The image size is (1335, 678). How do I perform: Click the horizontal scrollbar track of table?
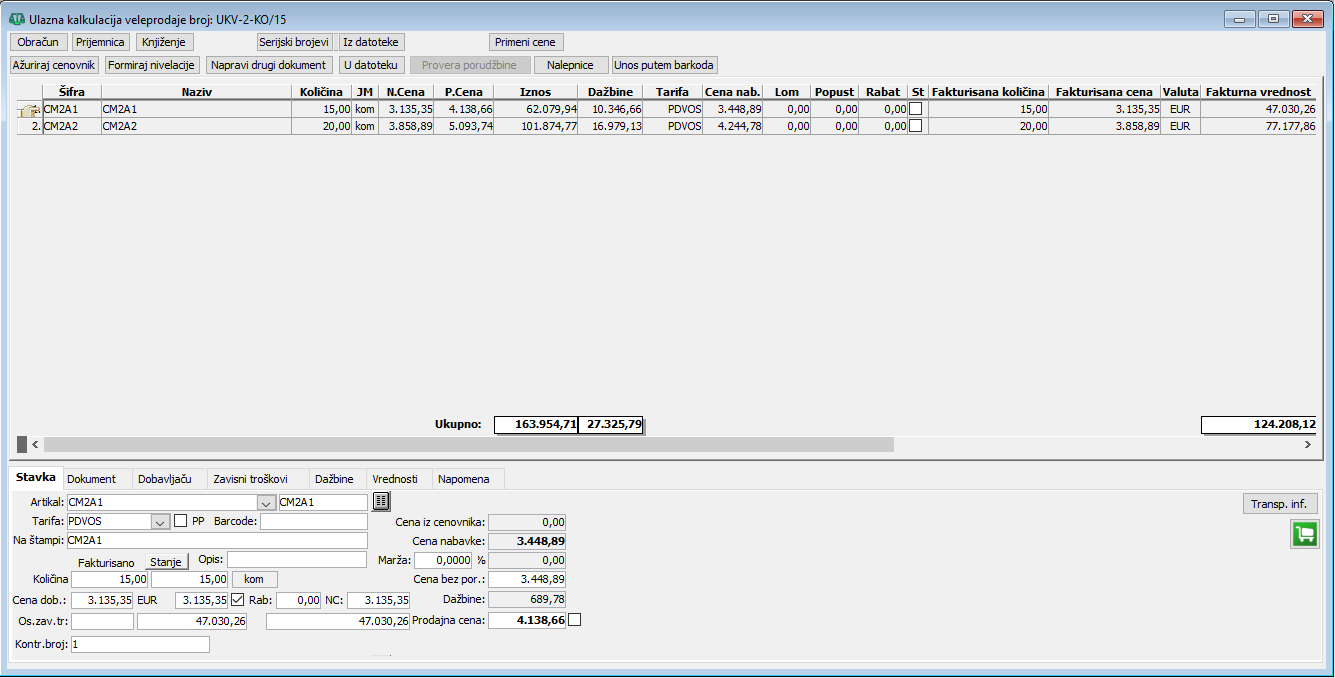pyautogui.click(x=1100, y=444)
